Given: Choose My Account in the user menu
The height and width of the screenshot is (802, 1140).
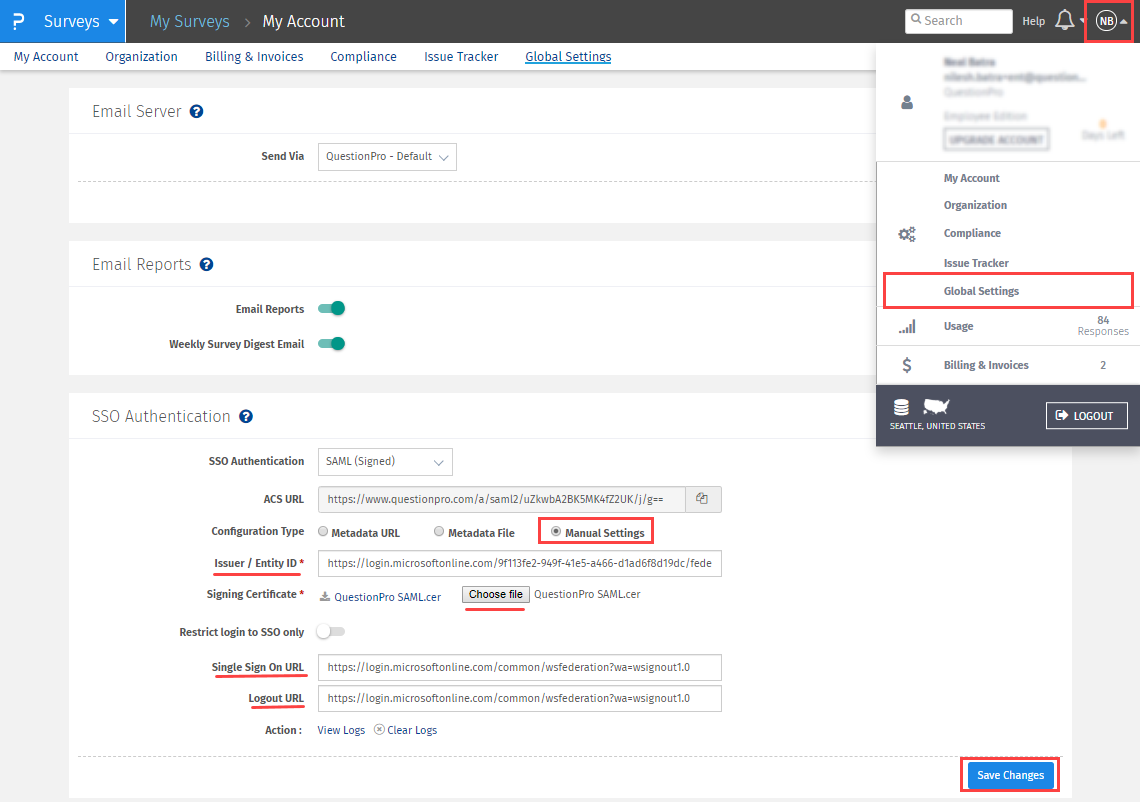Looking at the screenshot, I should coord(971,178).
